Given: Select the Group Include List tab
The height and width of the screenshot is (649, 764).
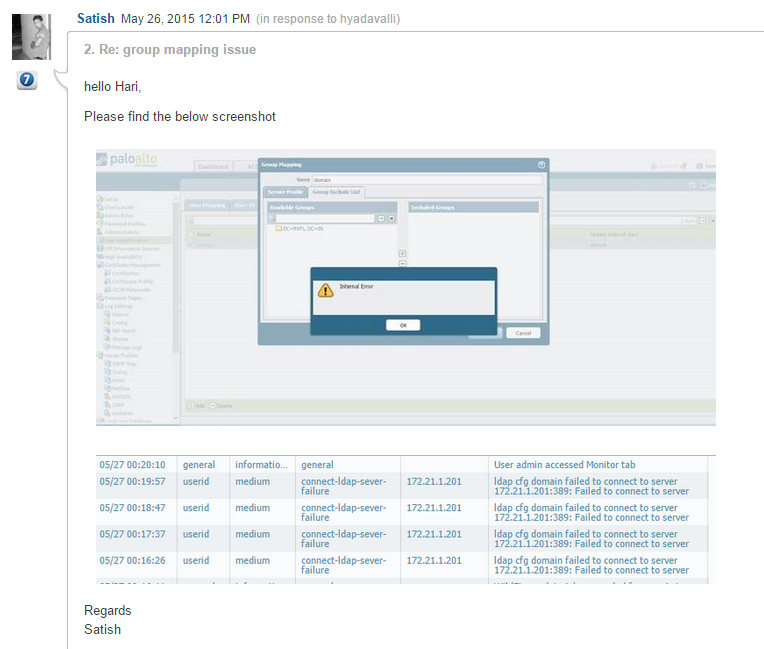Looking at the screenshot, I should click(336, 192).
